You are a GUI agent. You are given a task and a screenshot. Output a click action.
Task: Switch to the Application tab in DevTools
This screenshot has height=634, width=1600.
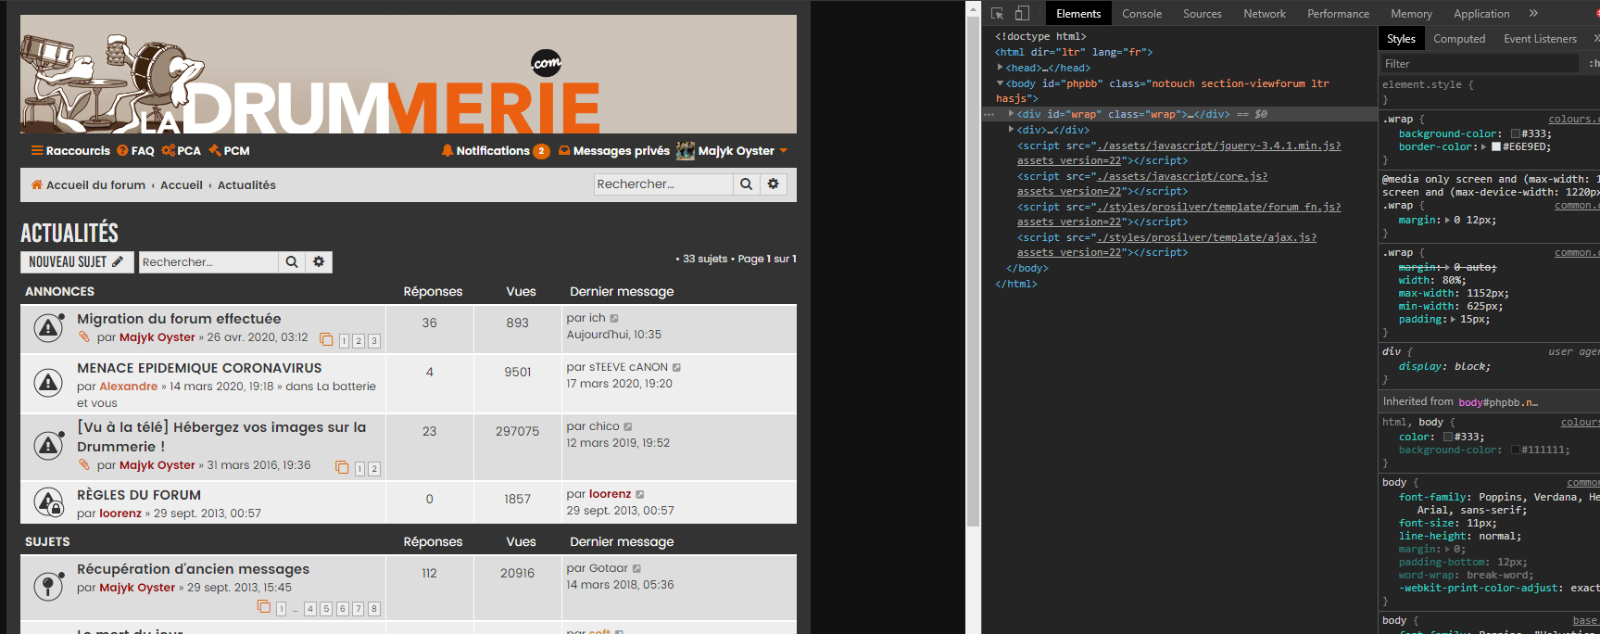coord(1482,14)
